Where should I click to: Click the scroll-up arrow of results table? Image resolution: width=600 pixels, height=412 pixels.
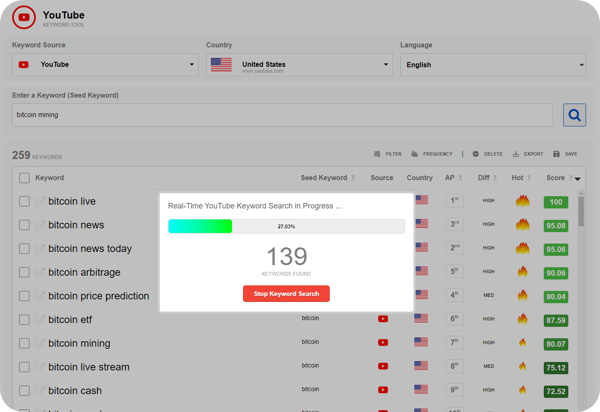point(581,193)
